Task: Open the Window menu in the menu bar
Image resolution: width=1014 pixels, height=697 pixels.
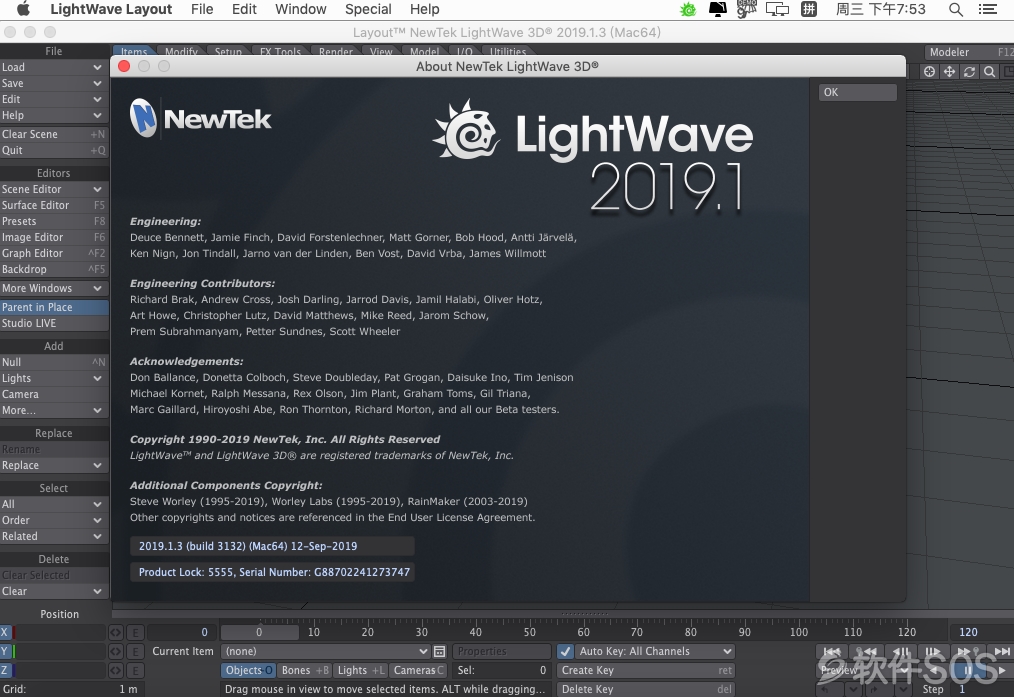Action: 301,9
